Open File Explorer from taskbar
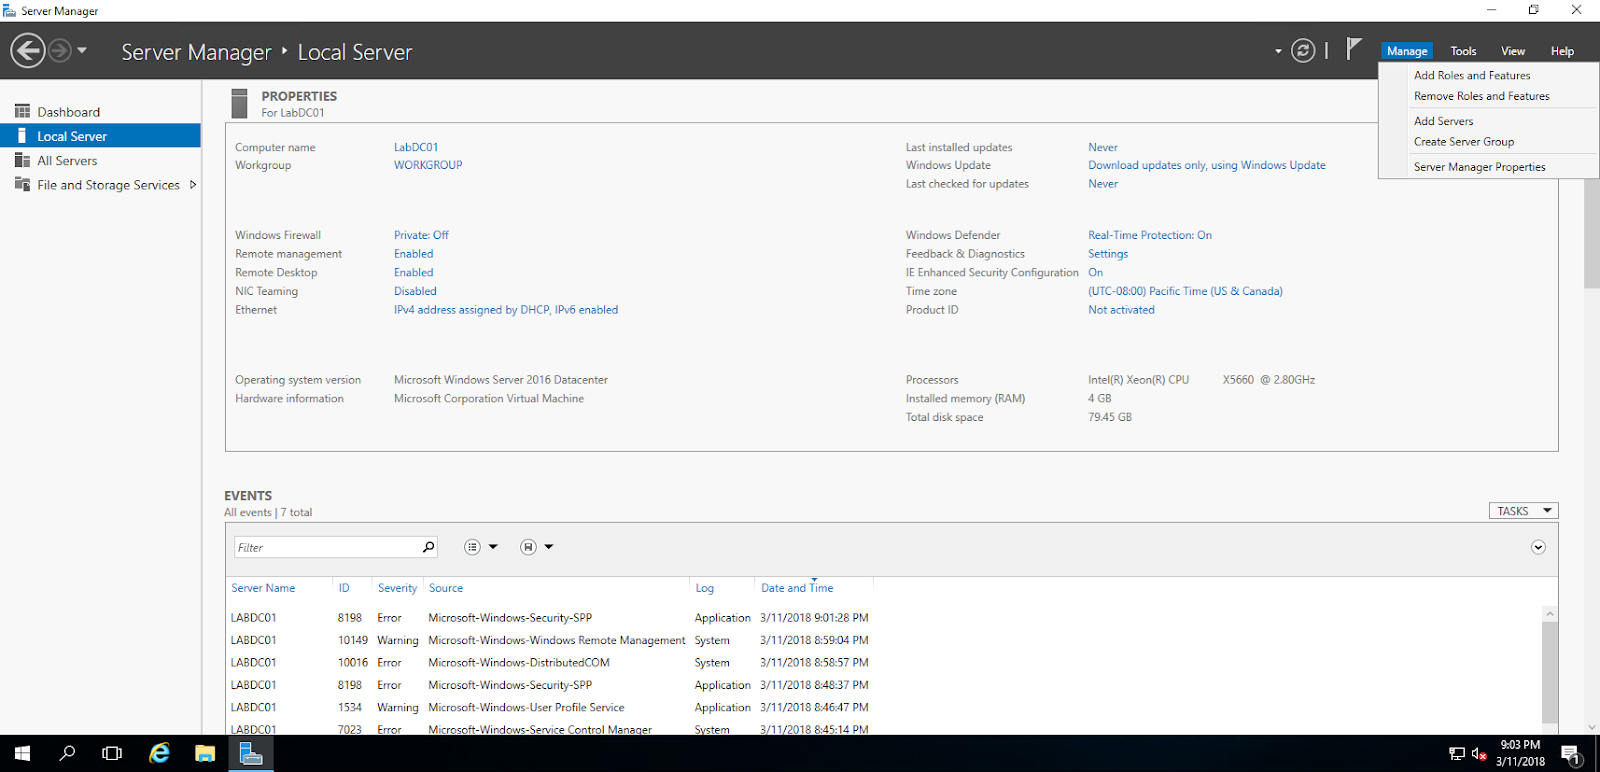 coord(205,753)
